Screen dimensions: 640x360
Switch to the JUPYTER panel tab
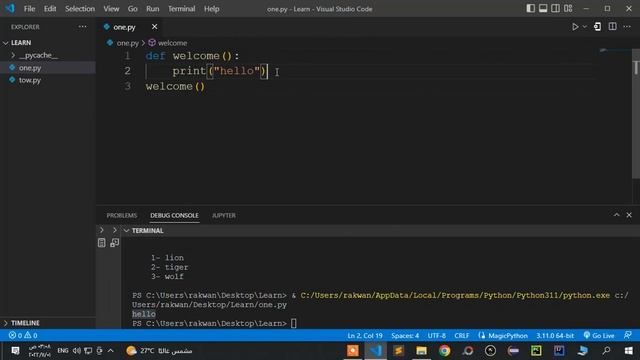[224, 216]
